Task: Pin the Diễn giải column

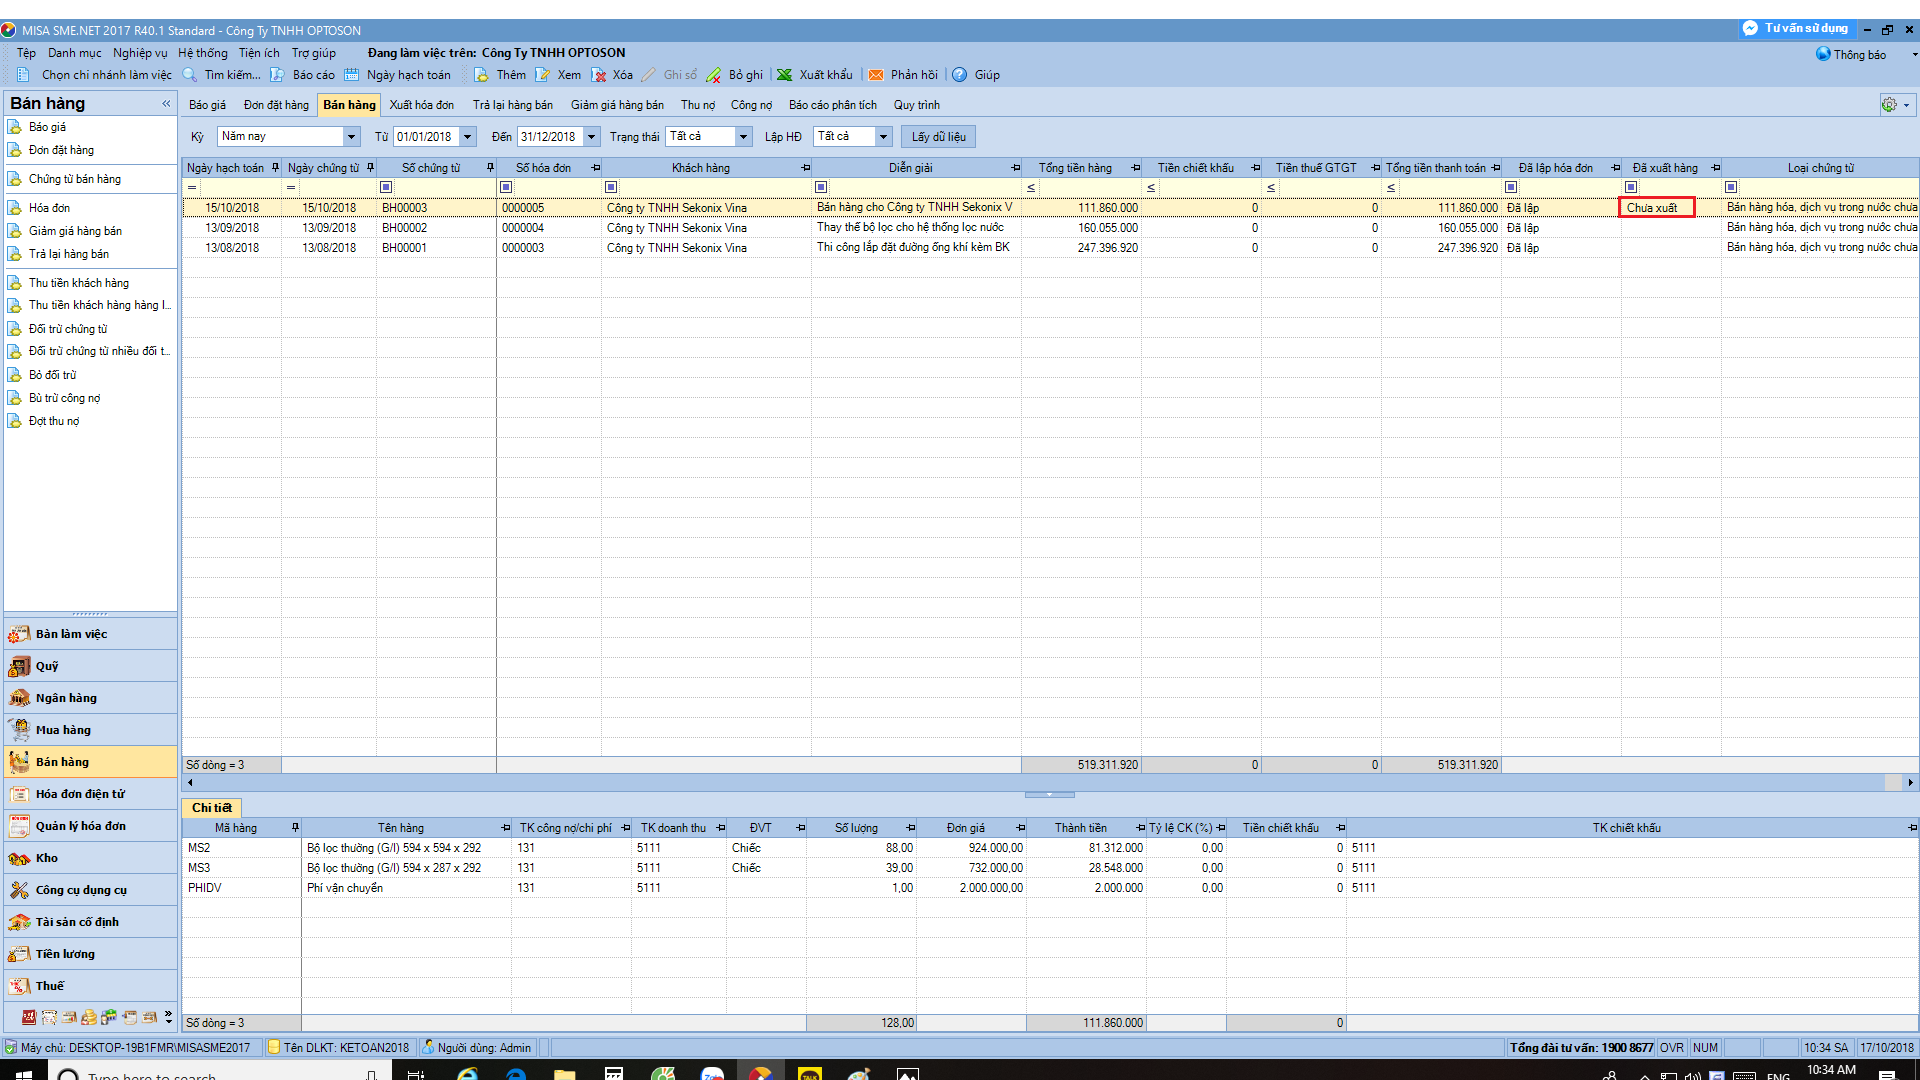Action: [x=1015, y=168]
